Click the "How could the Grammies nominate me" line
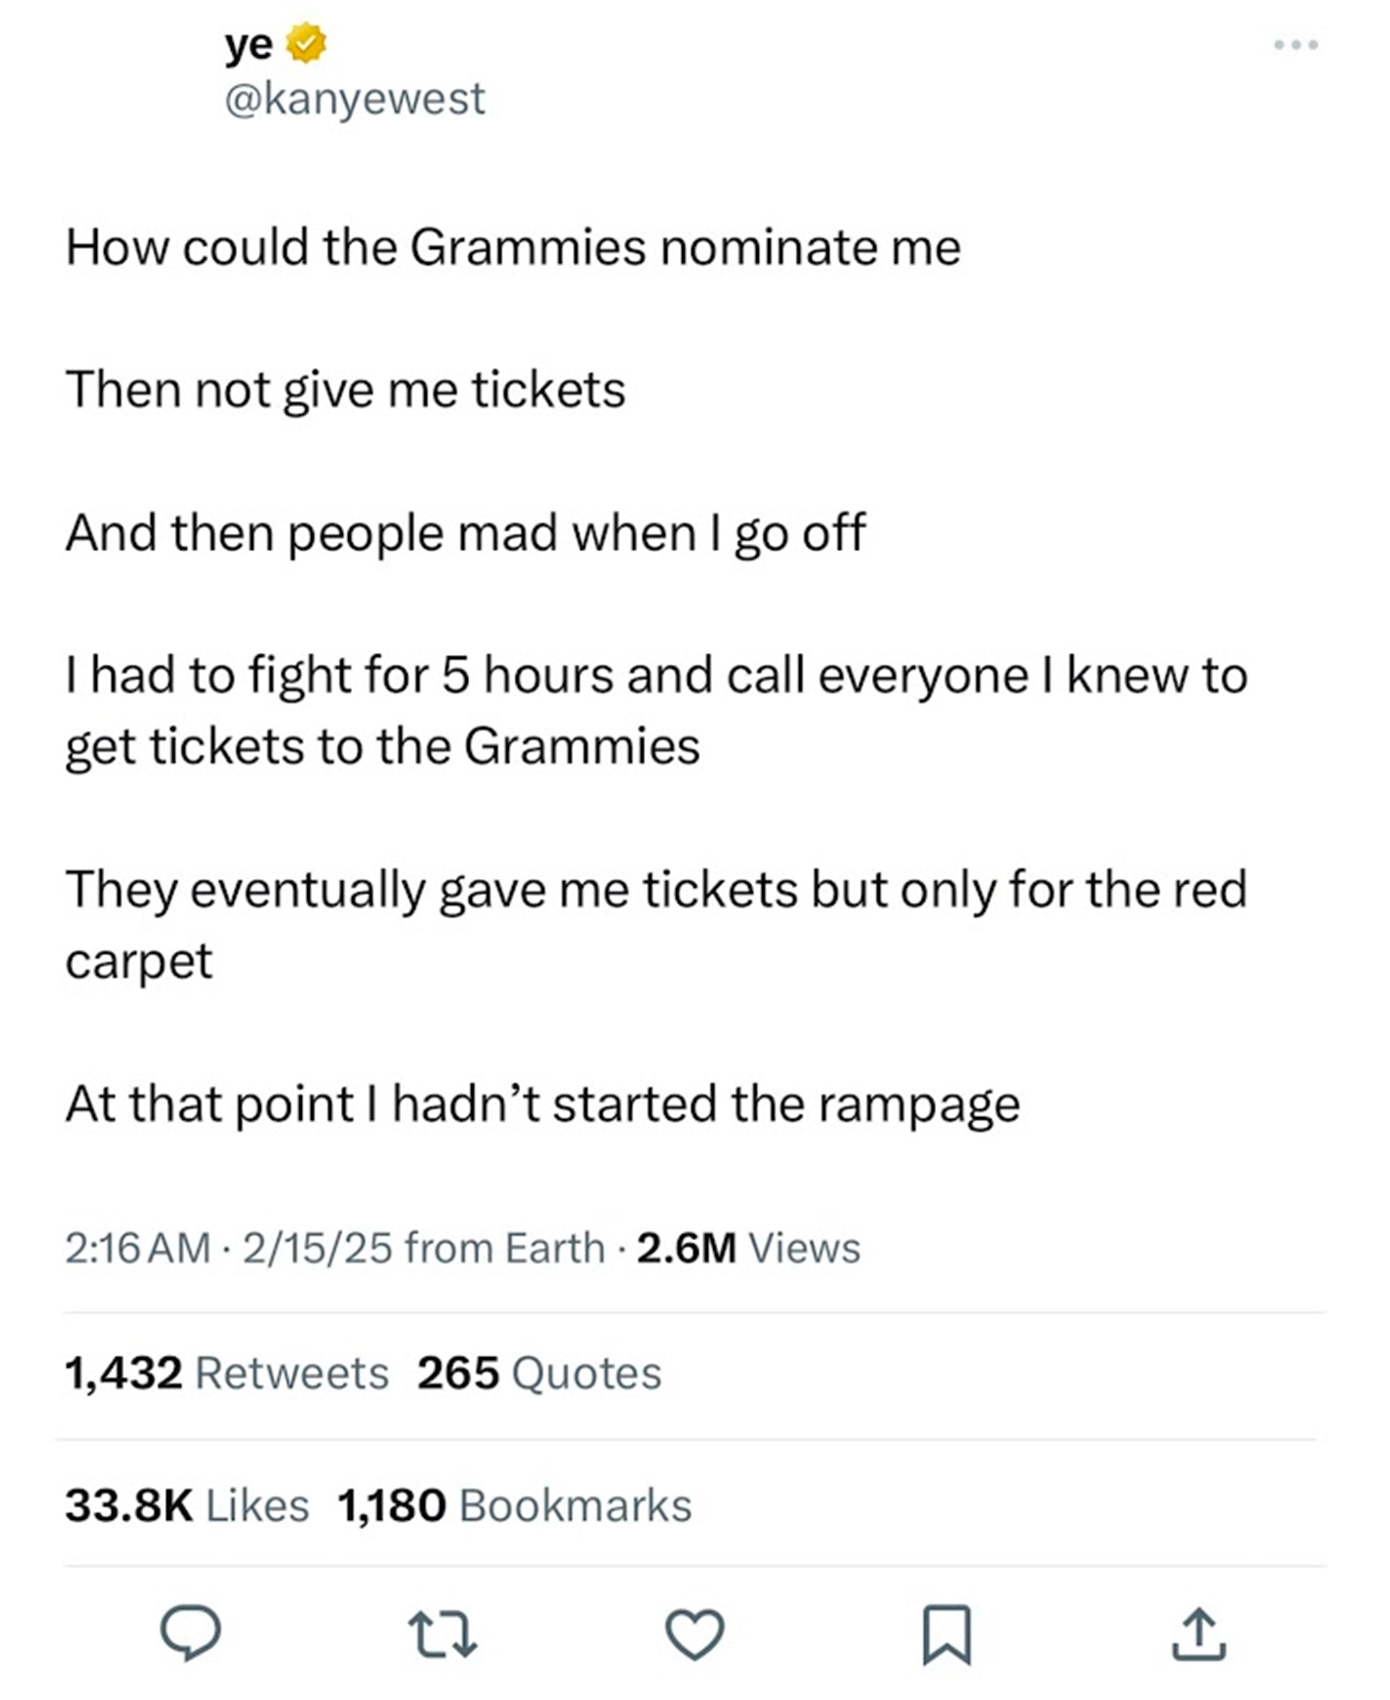1390x1700 pixels. pyautogui.click(x=513, y=247)
